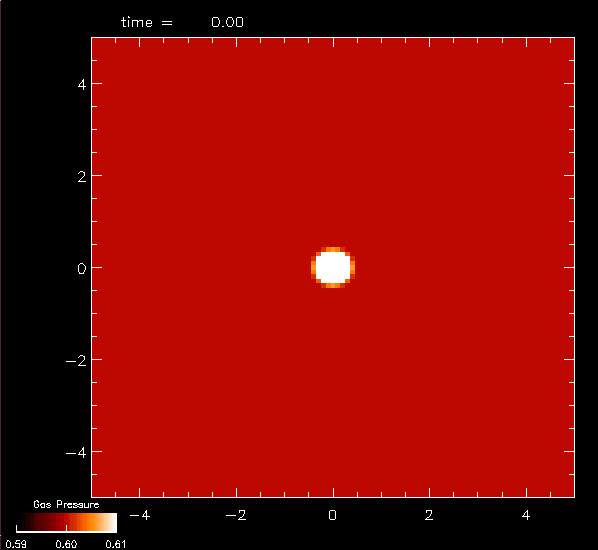Click the x-axis label 2
The height and width of the screenshot is (550, 598).
(x=429, y=516)
